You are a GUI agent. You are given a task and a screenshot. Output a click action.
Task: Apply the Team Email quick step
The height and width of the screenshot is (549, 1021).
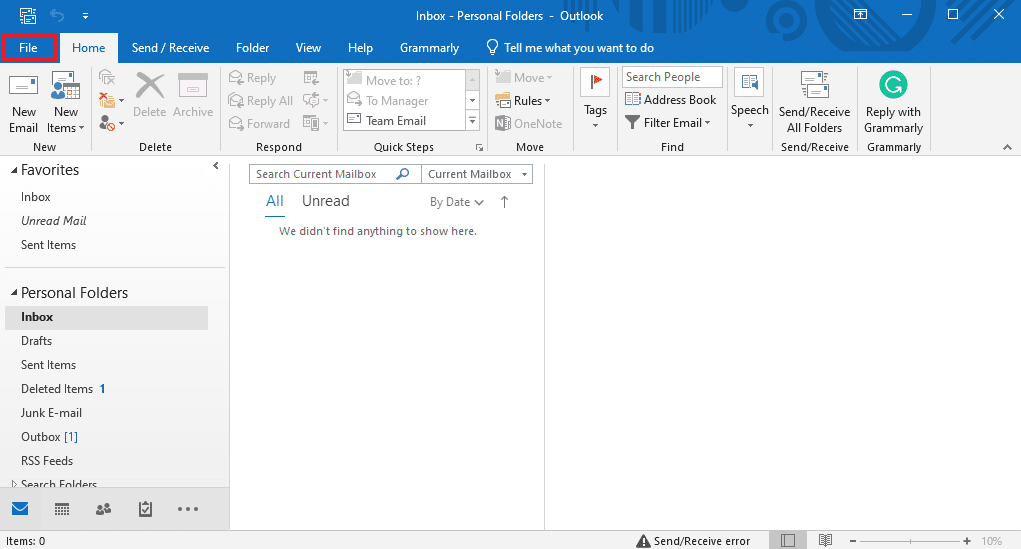click(x=396, y=120)
